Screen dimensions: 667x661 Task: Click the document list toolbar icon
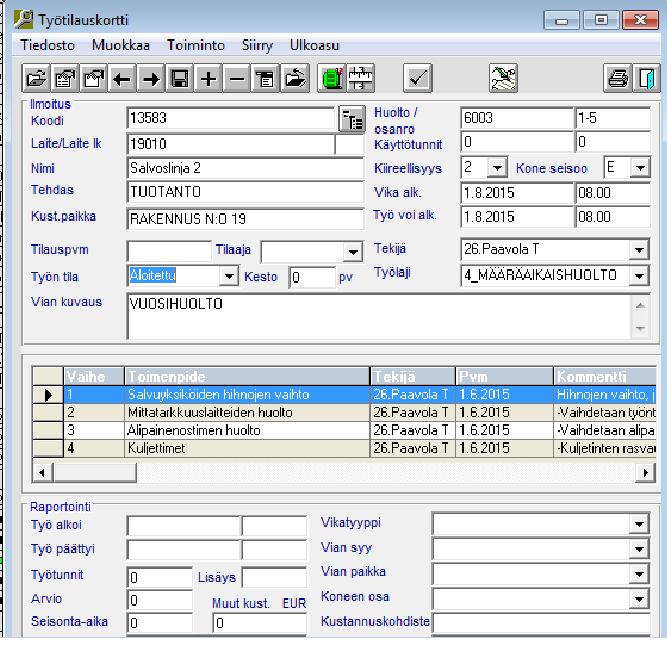click(x=265, y=78)
